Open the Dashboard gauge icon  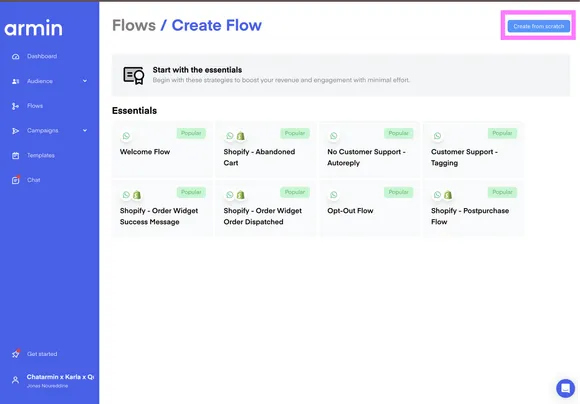16,57
